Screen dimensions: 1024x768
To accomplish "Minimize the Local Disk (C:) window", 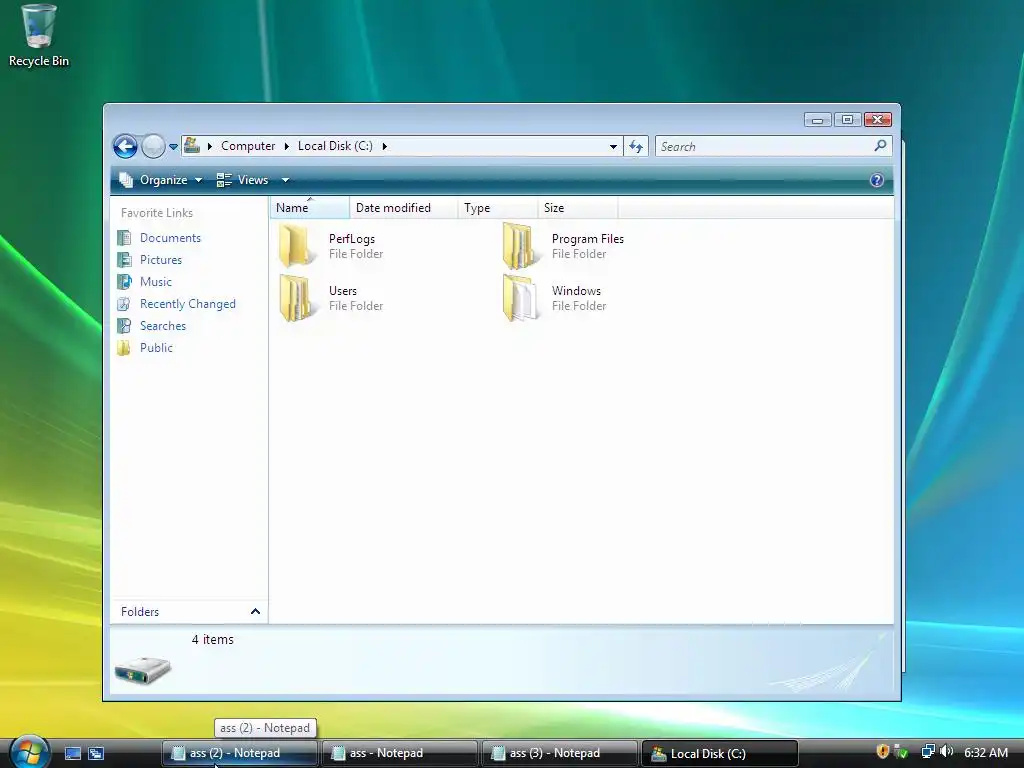I will [817, 120].
